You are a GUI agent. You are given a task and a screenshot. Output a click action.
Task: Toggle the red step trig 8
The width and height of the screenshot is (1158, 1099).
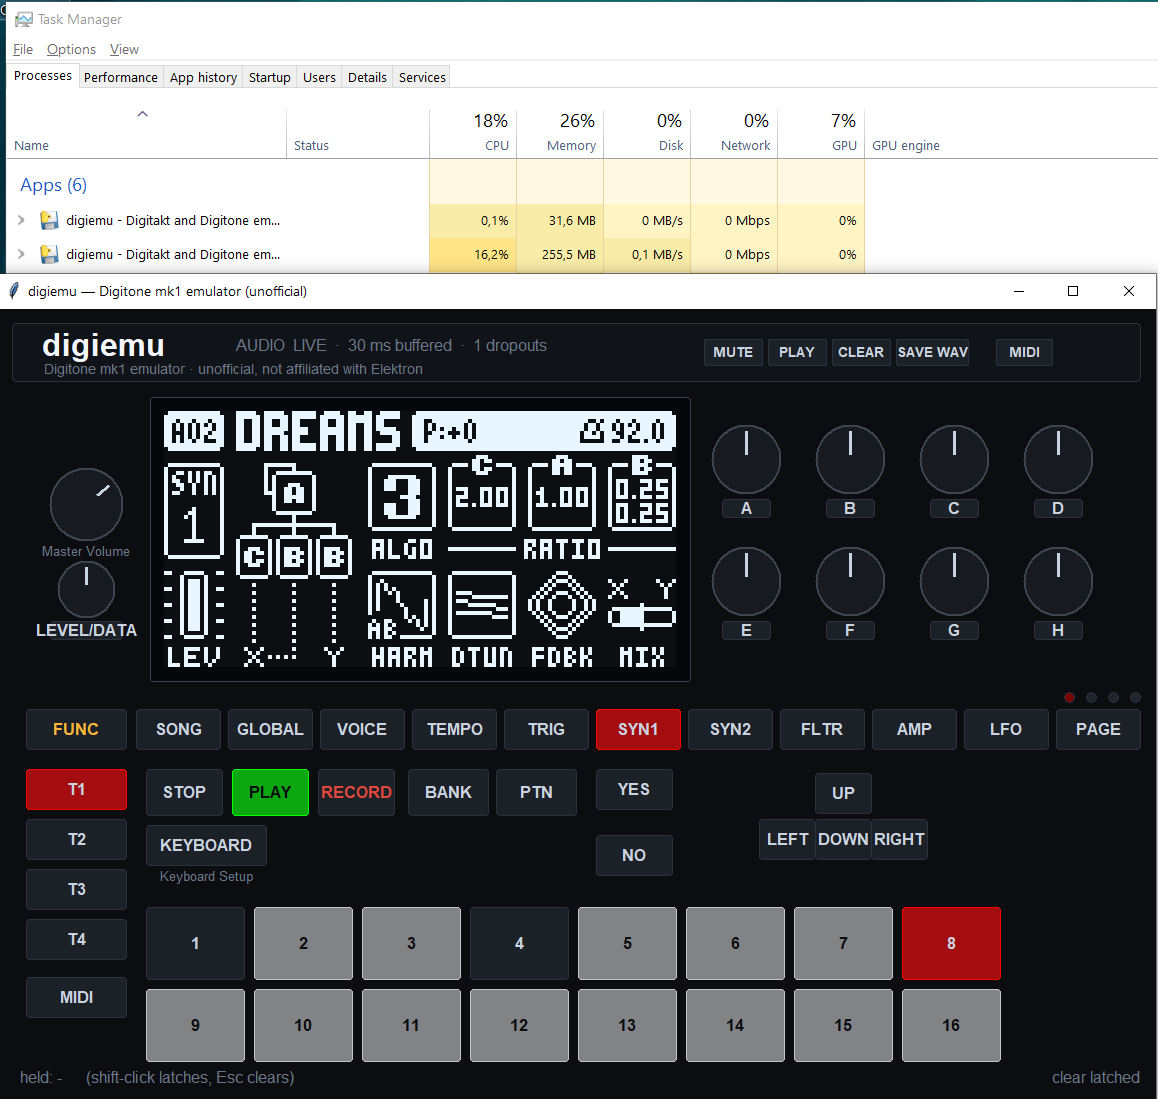951,943
